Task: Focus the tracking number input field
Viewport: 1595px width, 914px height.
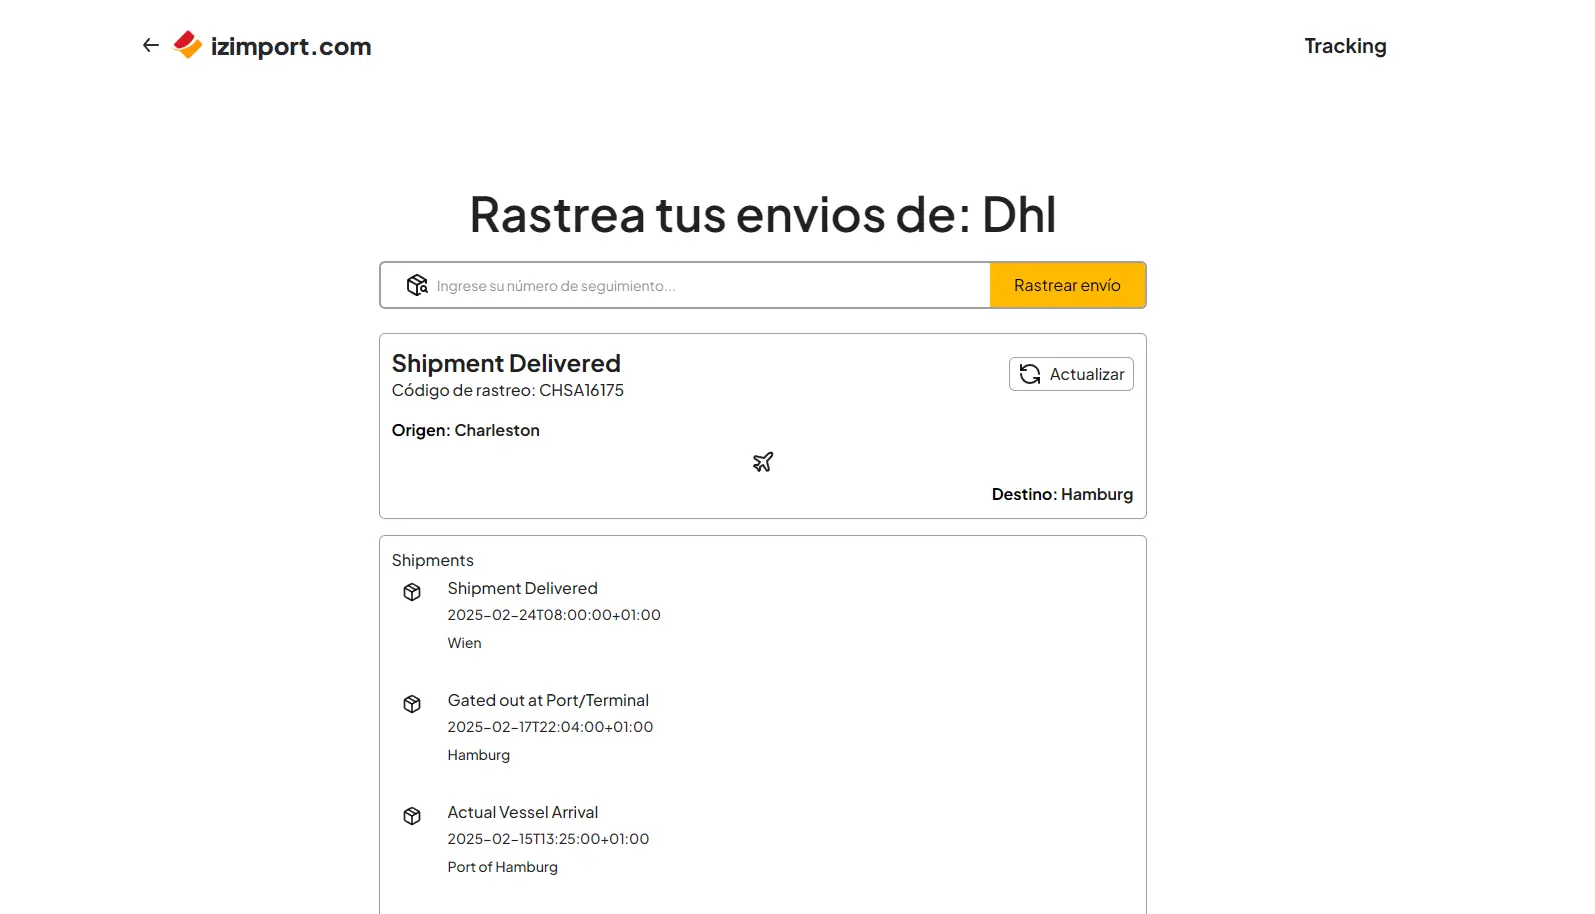Action: tap(686, 285)
